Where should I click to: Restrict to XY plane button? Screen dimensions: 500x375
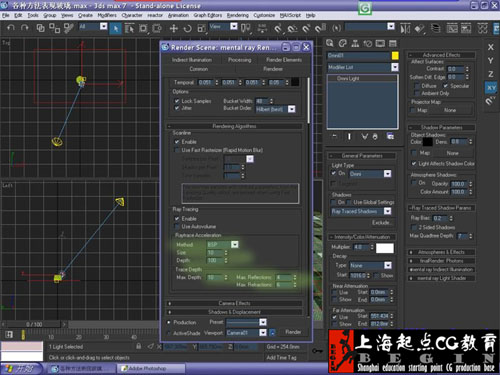coord(491,88)
